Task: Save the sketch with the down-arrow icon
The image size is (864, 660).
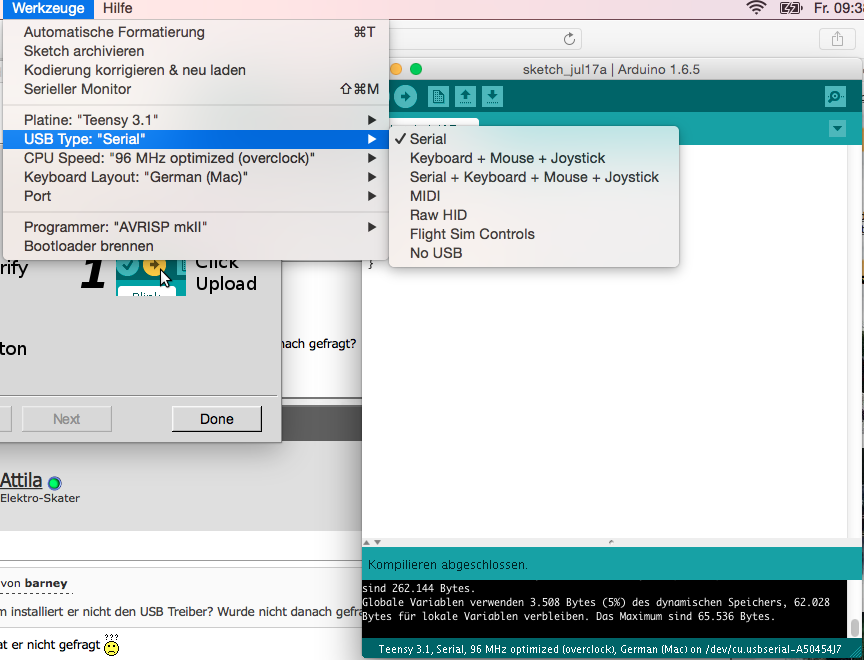Action: pyautogui.click(x=492, y=97)
